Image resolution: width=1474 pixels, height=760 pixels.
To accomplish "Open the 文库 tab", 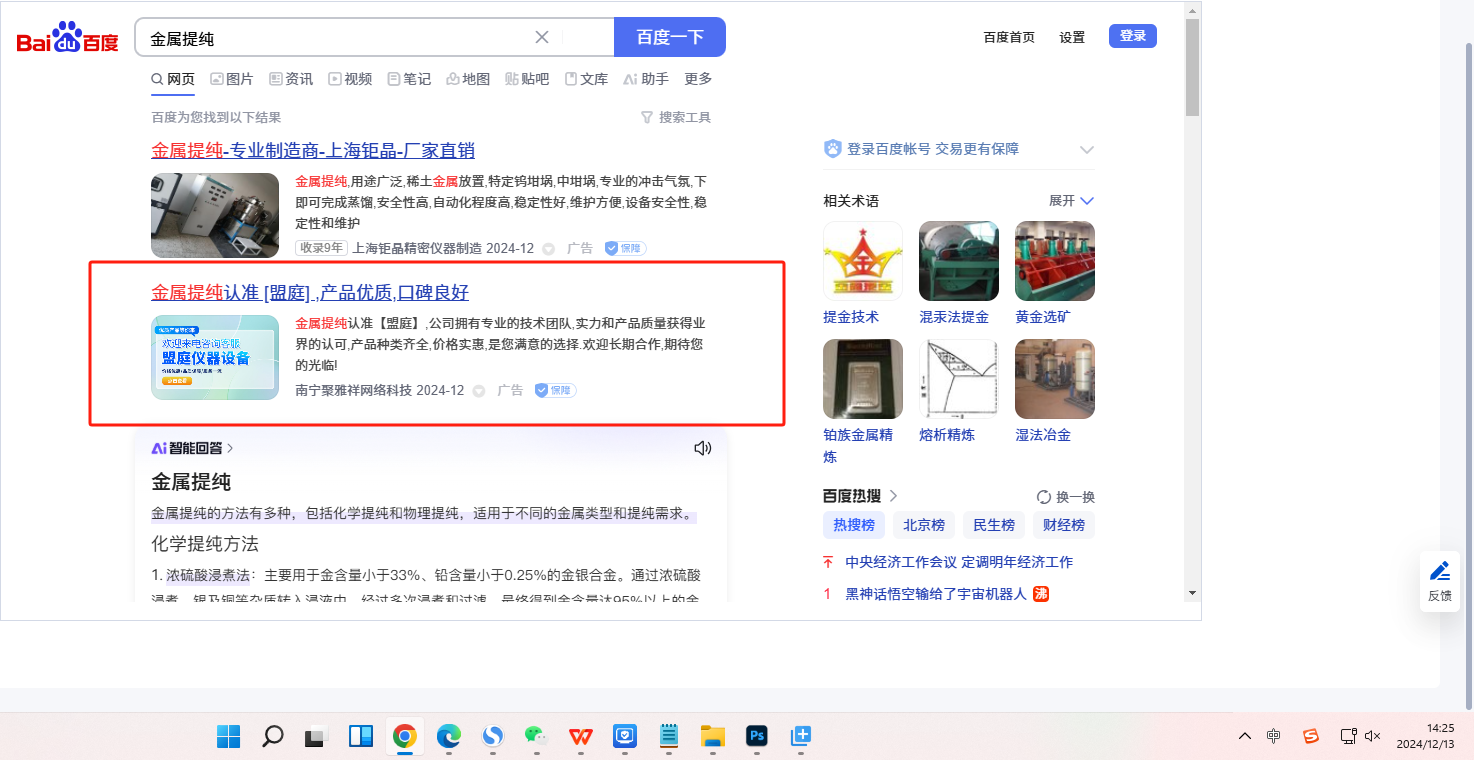I will 586,79.
